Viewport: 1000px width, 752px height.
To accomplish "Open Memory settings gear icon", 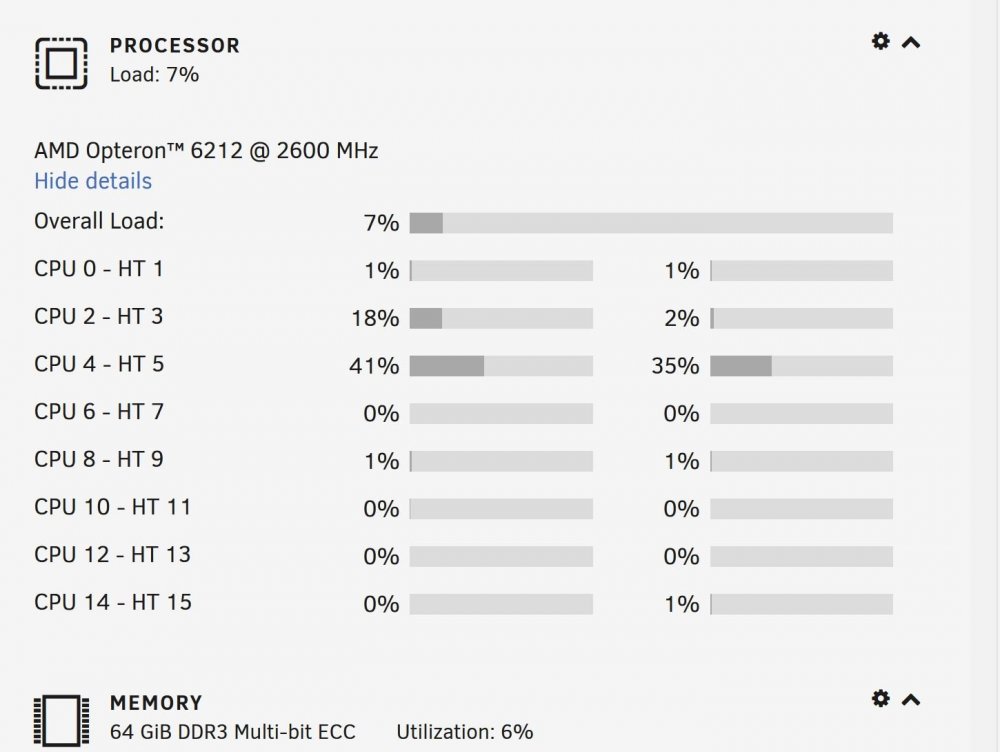I will coord(881,698).
